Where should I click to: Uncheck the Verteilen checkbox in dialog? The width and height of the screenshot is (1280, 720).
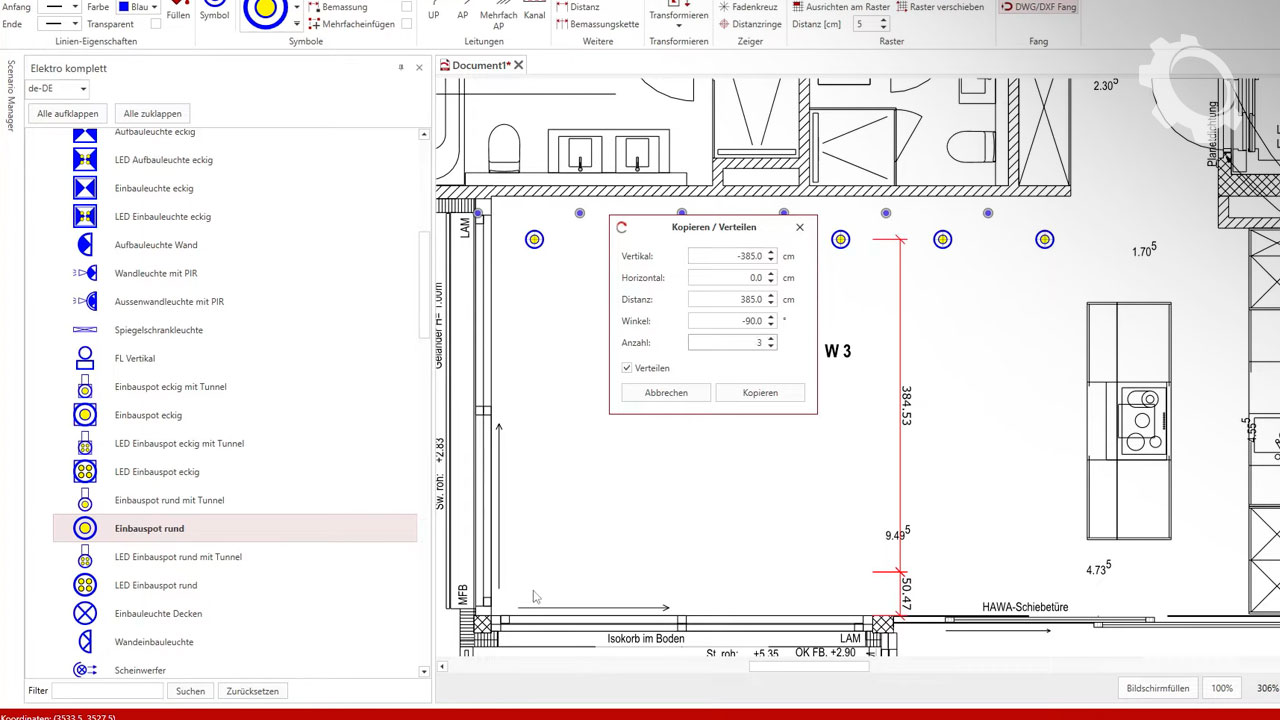point(627,368)
